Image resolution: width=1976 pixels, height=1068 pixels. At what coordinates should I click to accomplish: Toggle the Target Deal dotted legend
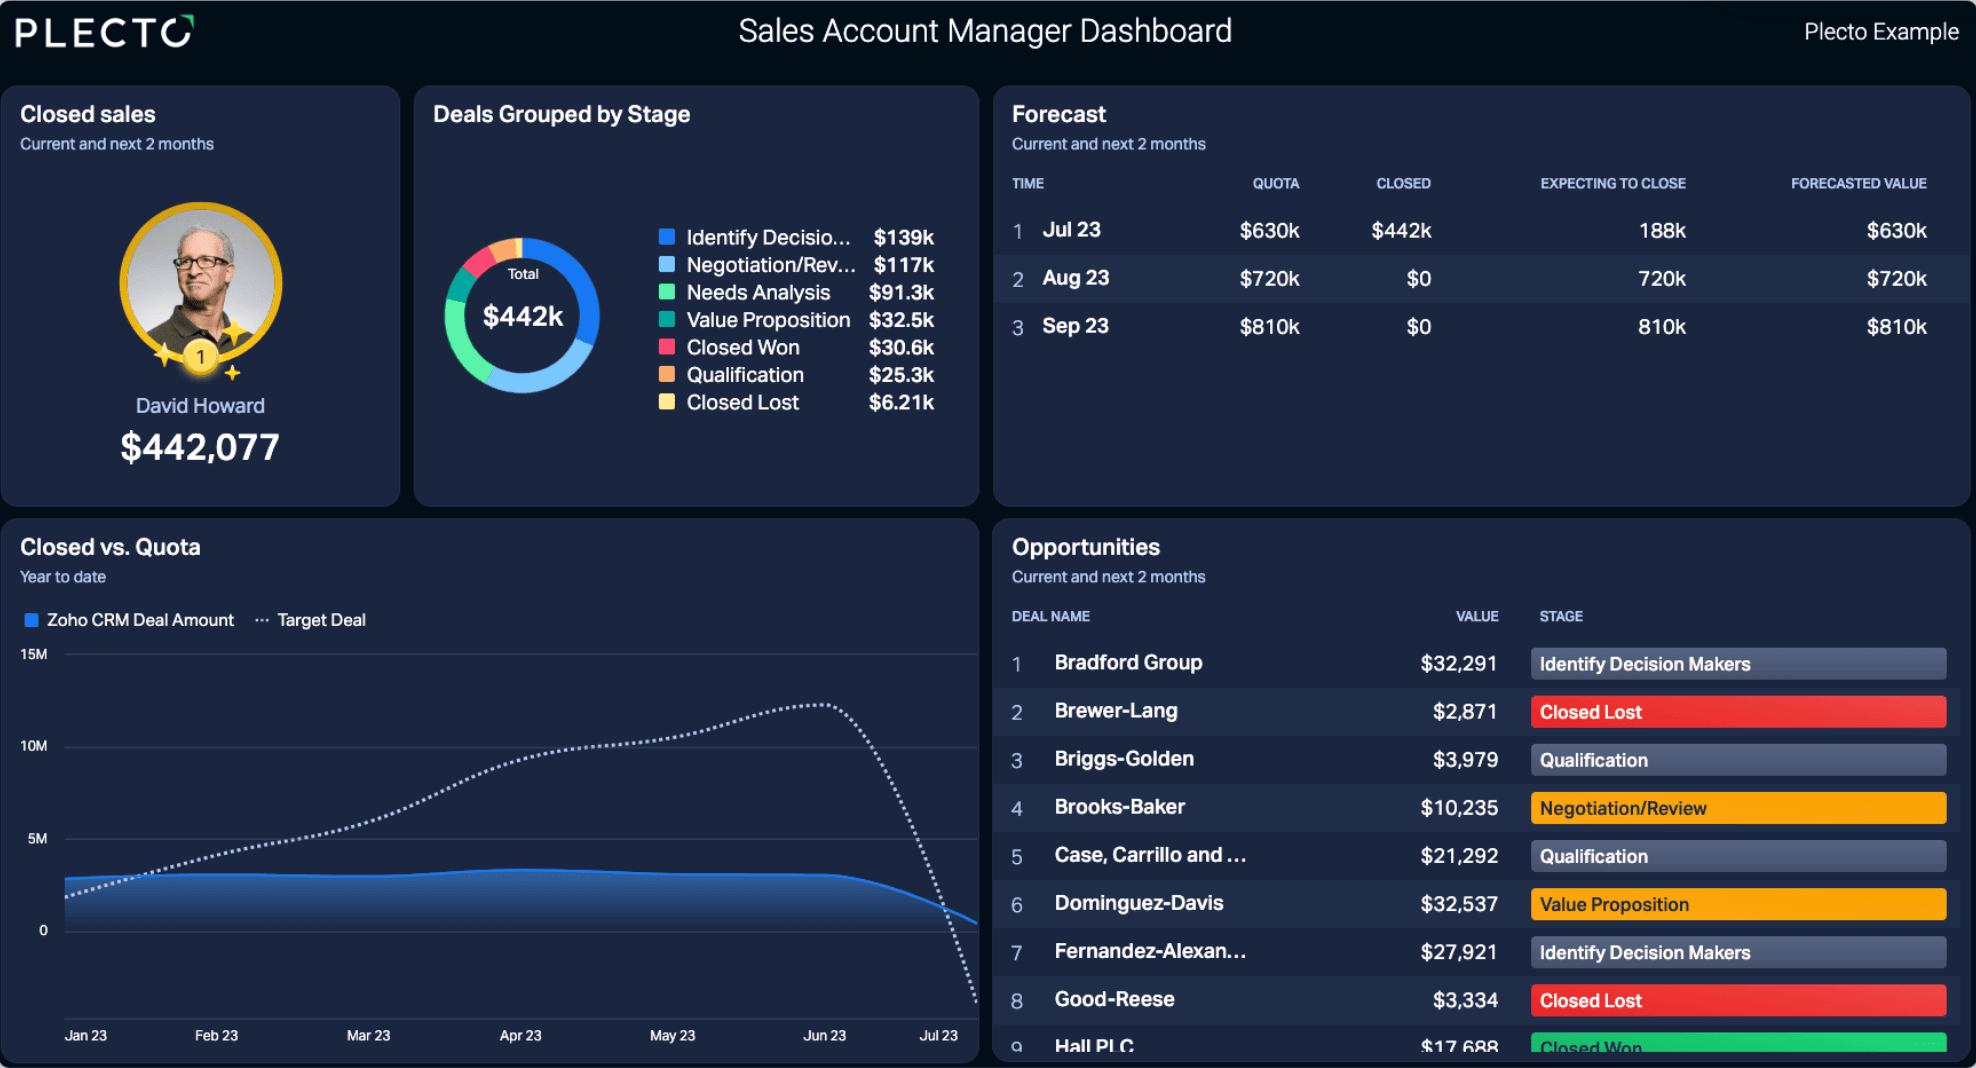310,620
